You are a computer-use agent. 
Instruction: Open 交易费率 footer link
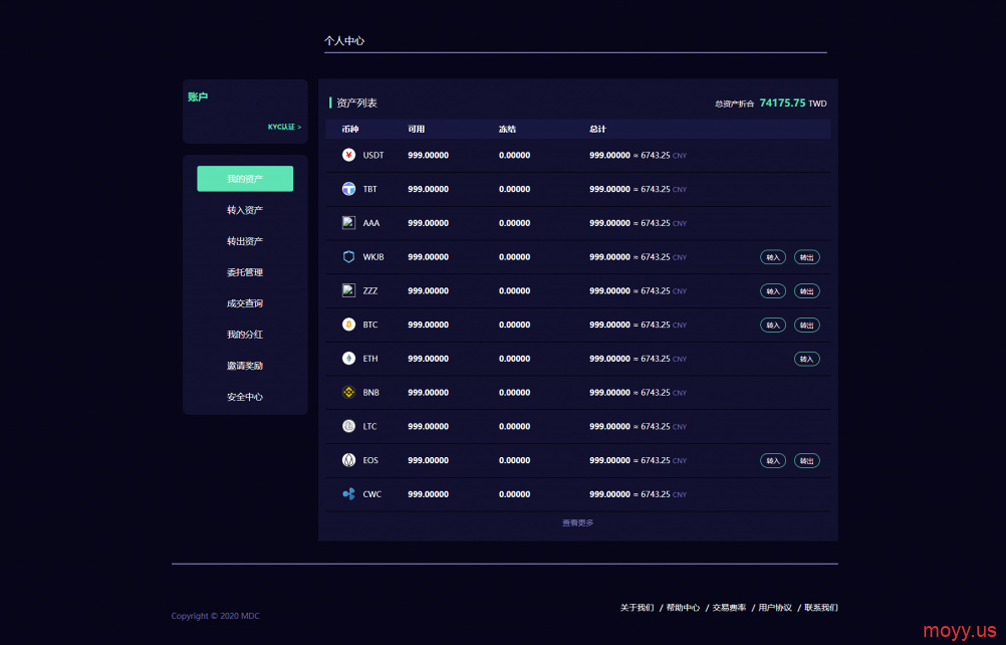tap(729, 607)
